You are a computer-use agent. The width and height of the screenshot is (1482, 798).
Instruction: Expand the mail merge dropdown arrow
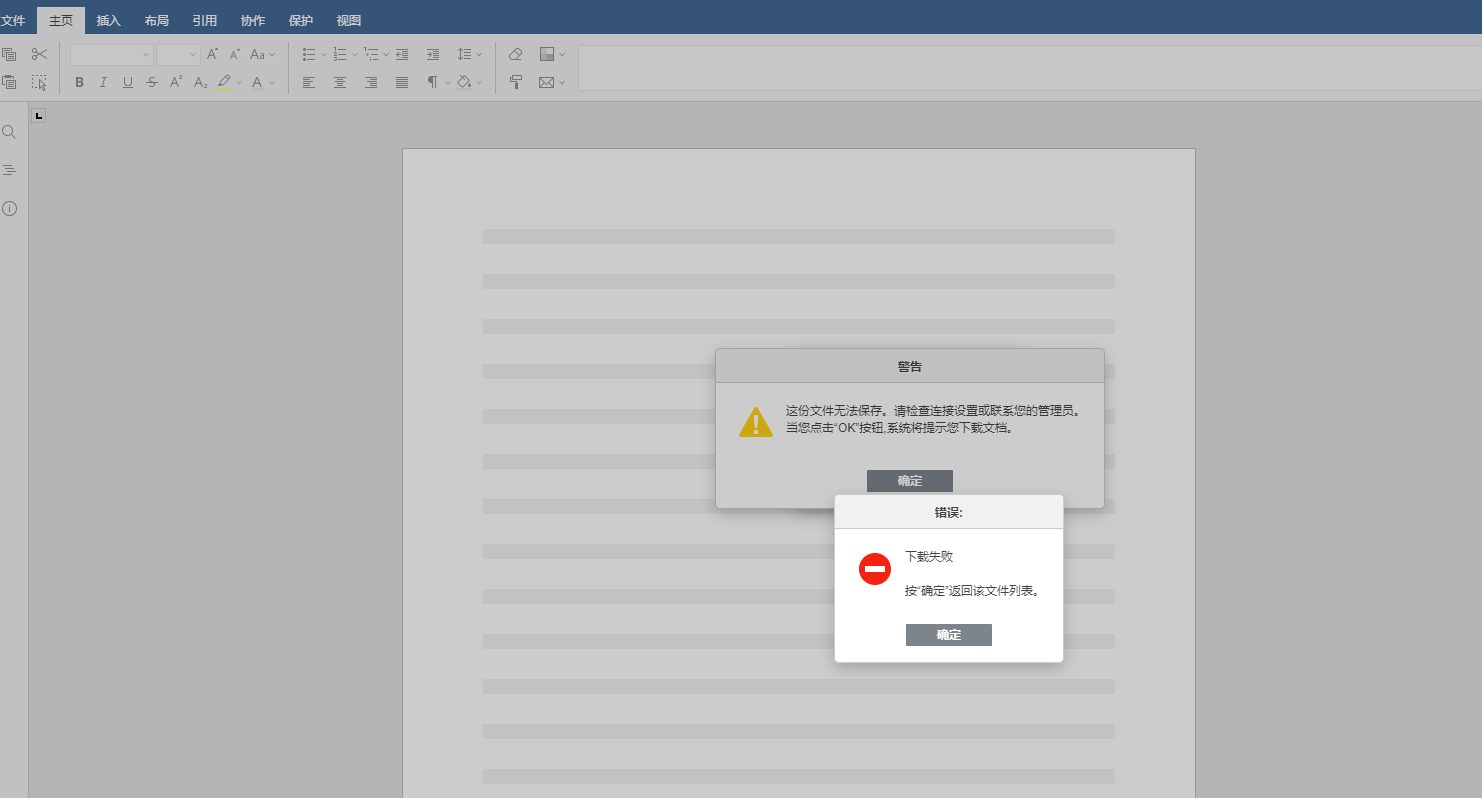pos(562,82)
